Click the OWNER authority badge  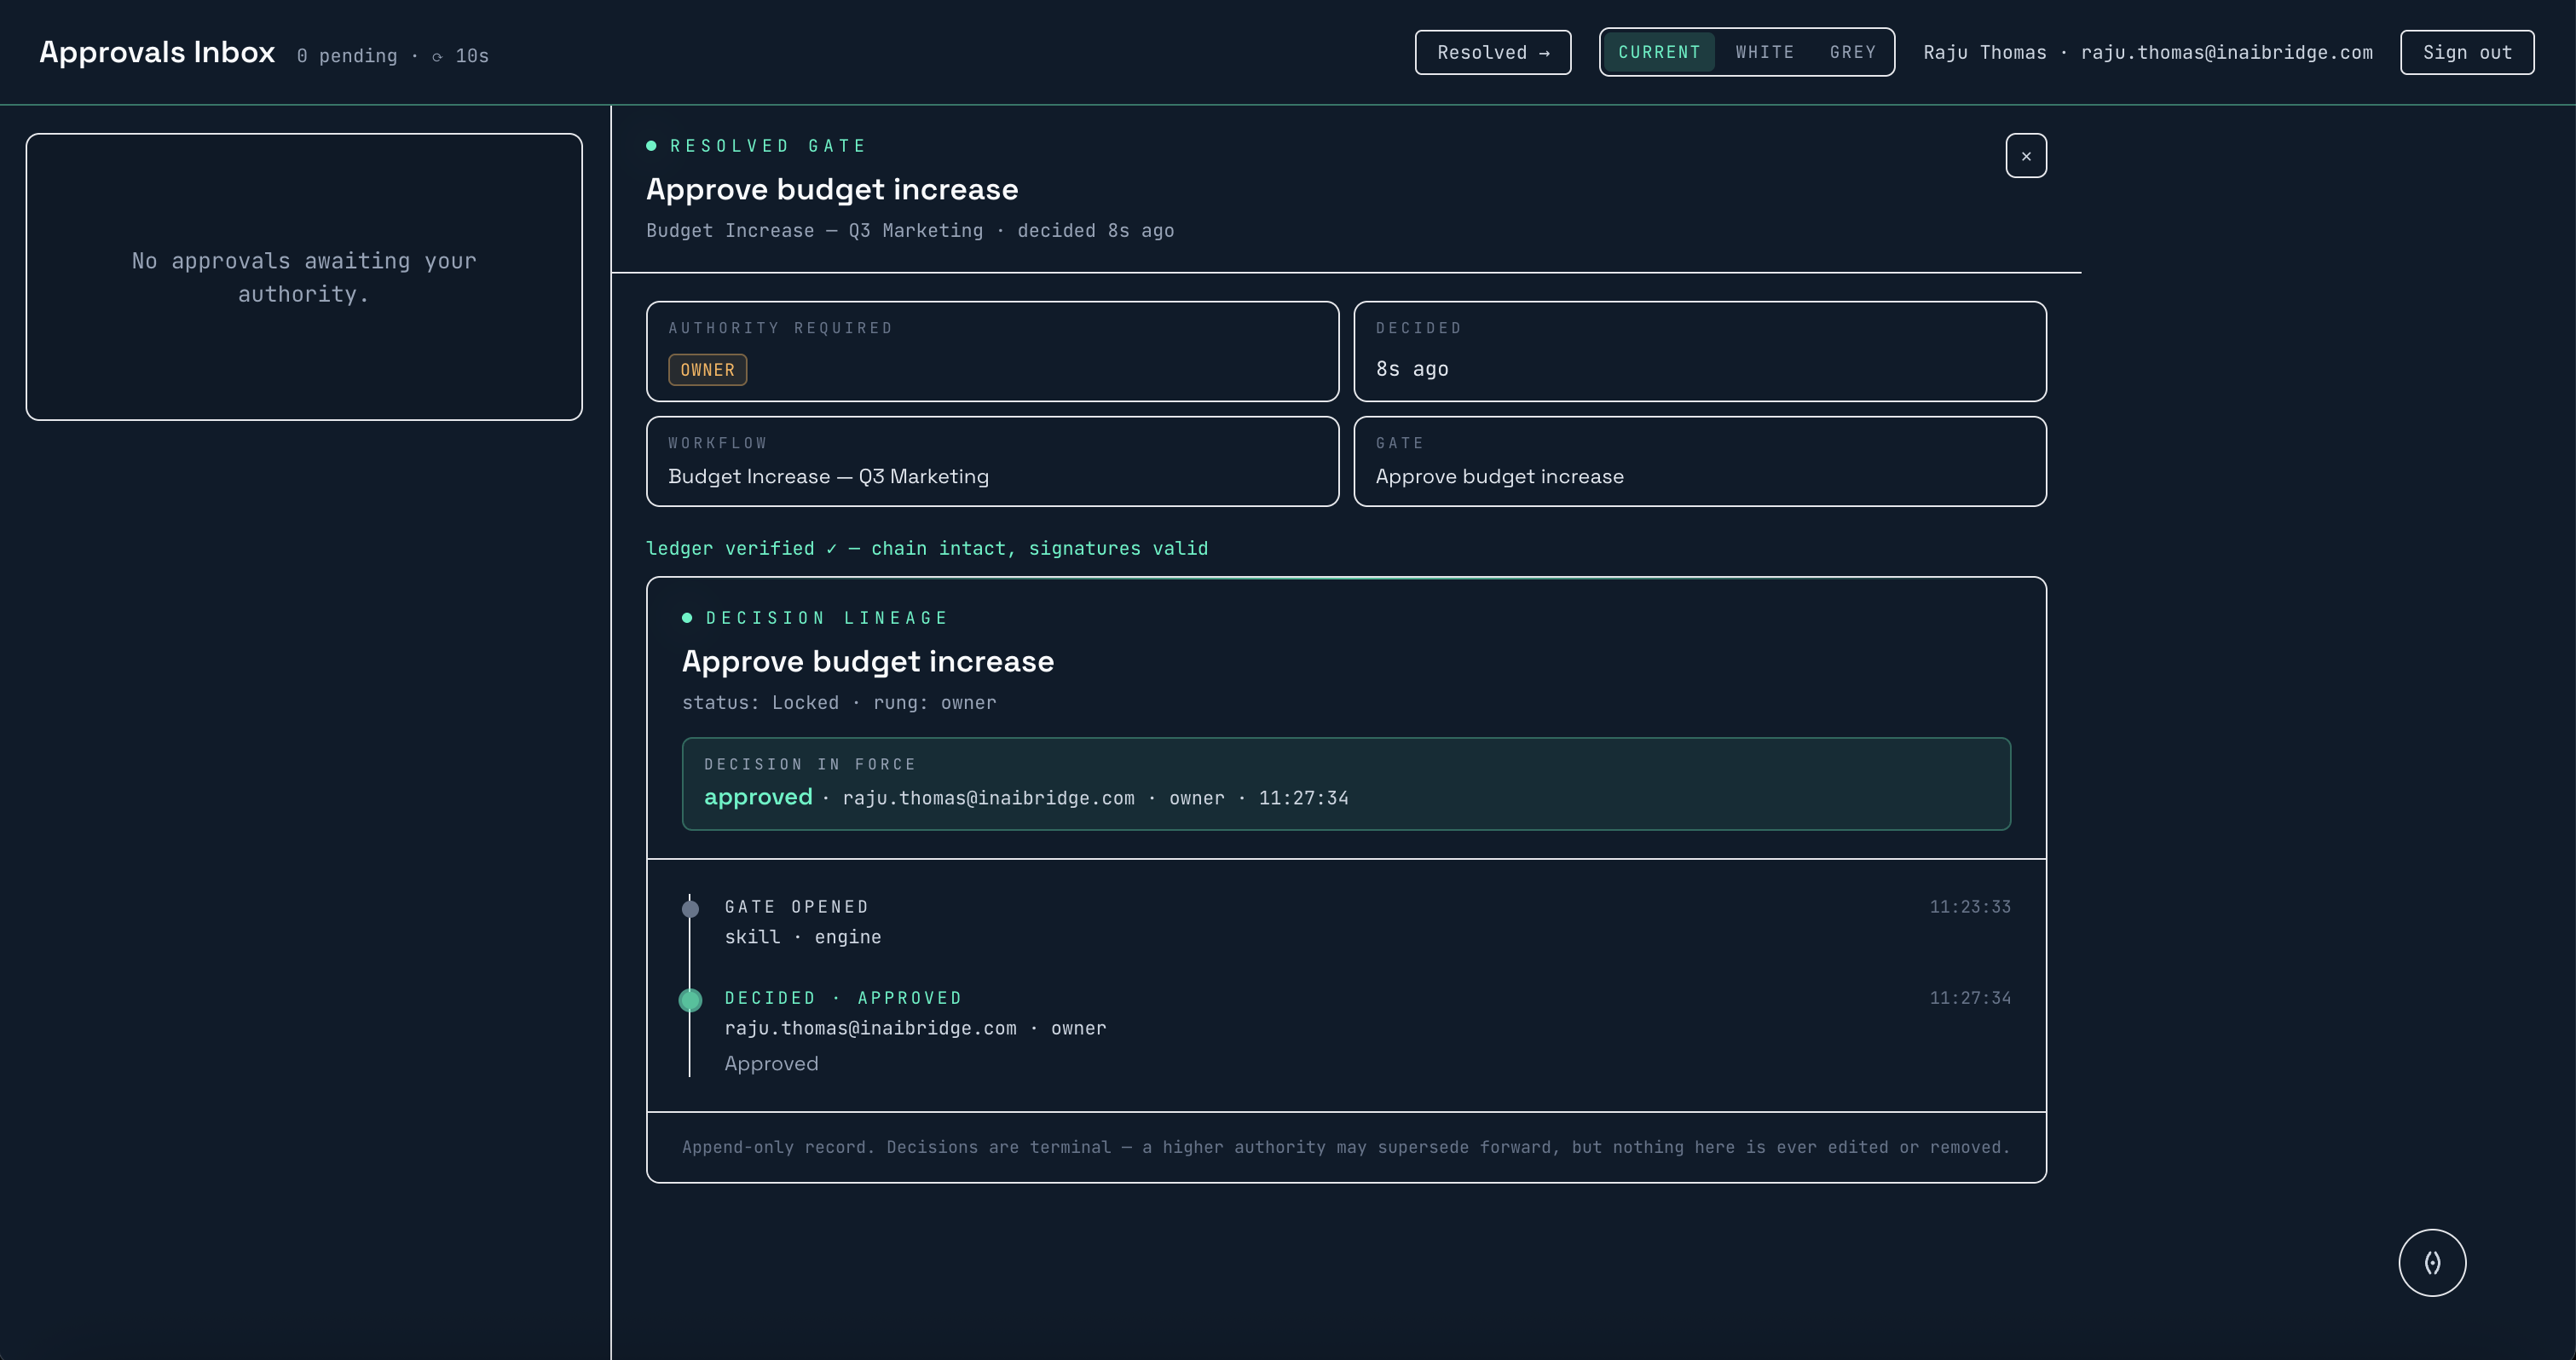click(708, 370)
